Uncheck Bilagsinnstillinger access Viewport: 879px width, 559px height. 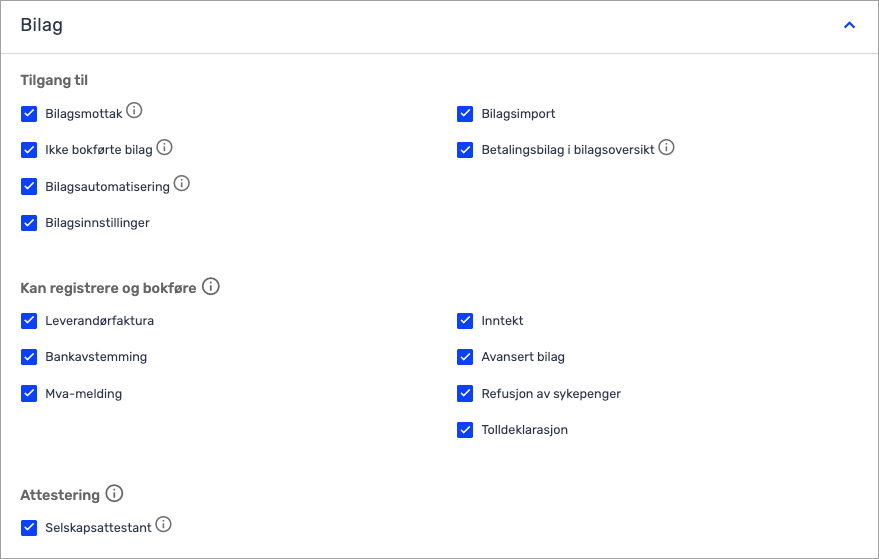coord(29,223)
